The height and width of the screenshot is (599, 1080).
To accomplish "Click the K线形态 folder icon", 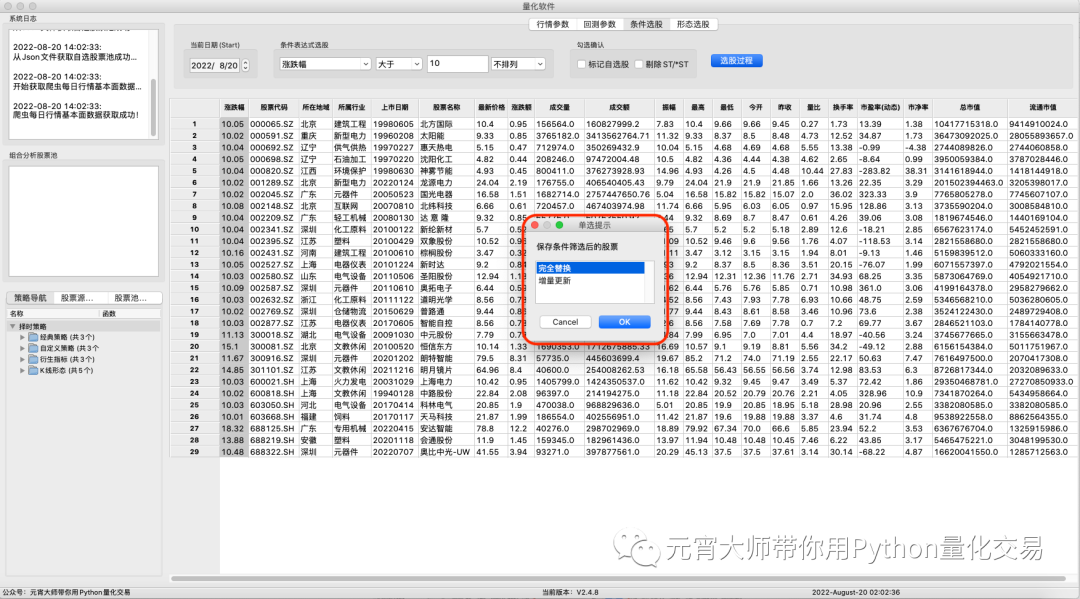I will pos(33,370).
